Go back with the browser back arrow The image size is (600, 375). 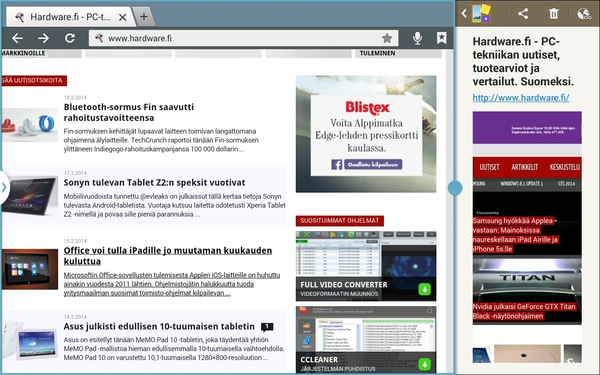(x=17, y=38)
